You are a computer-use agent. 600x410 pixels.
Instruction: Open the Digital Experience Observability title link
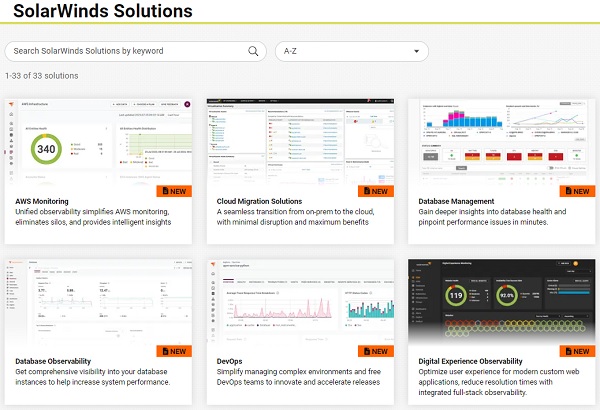click(x=470, y=361)
